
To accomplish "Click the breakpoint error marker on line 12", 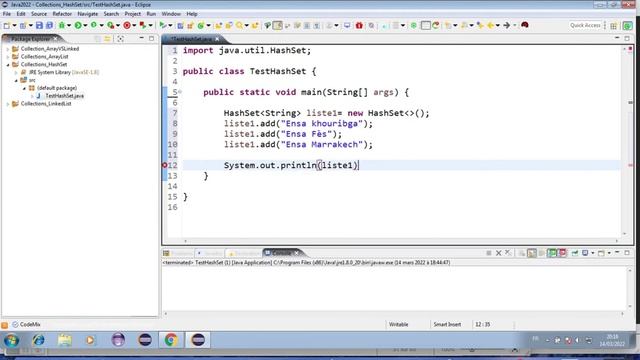I will 164,165.
